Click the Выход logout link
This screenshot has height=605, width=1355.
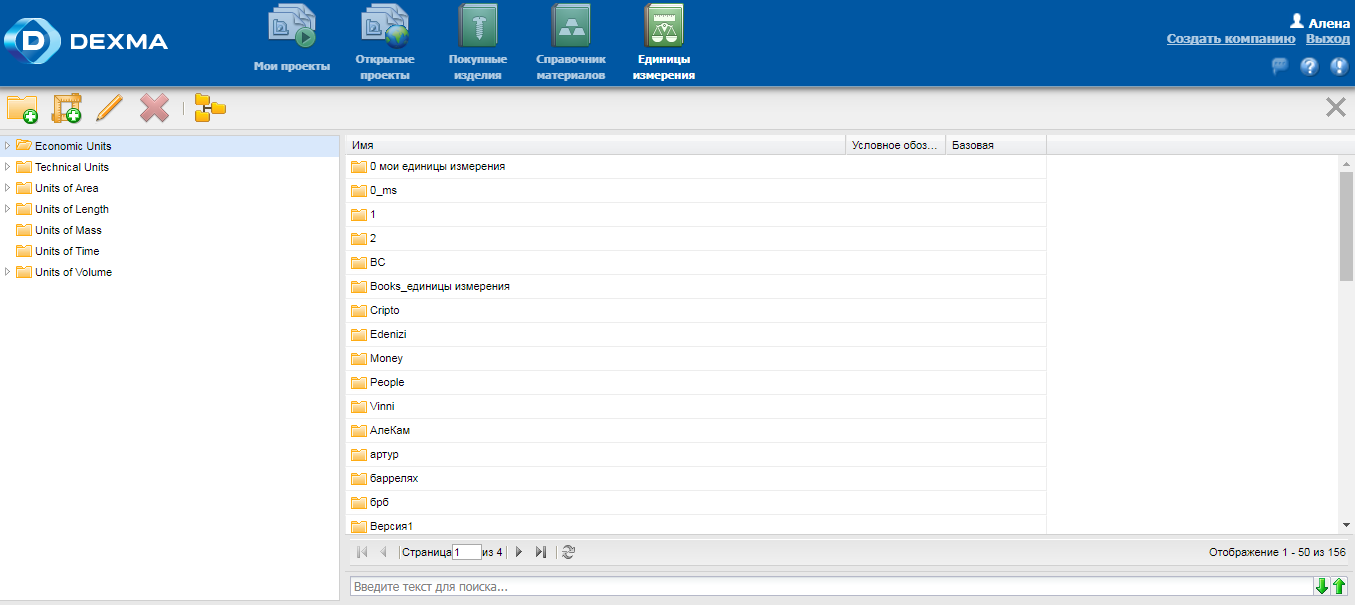1328,39
